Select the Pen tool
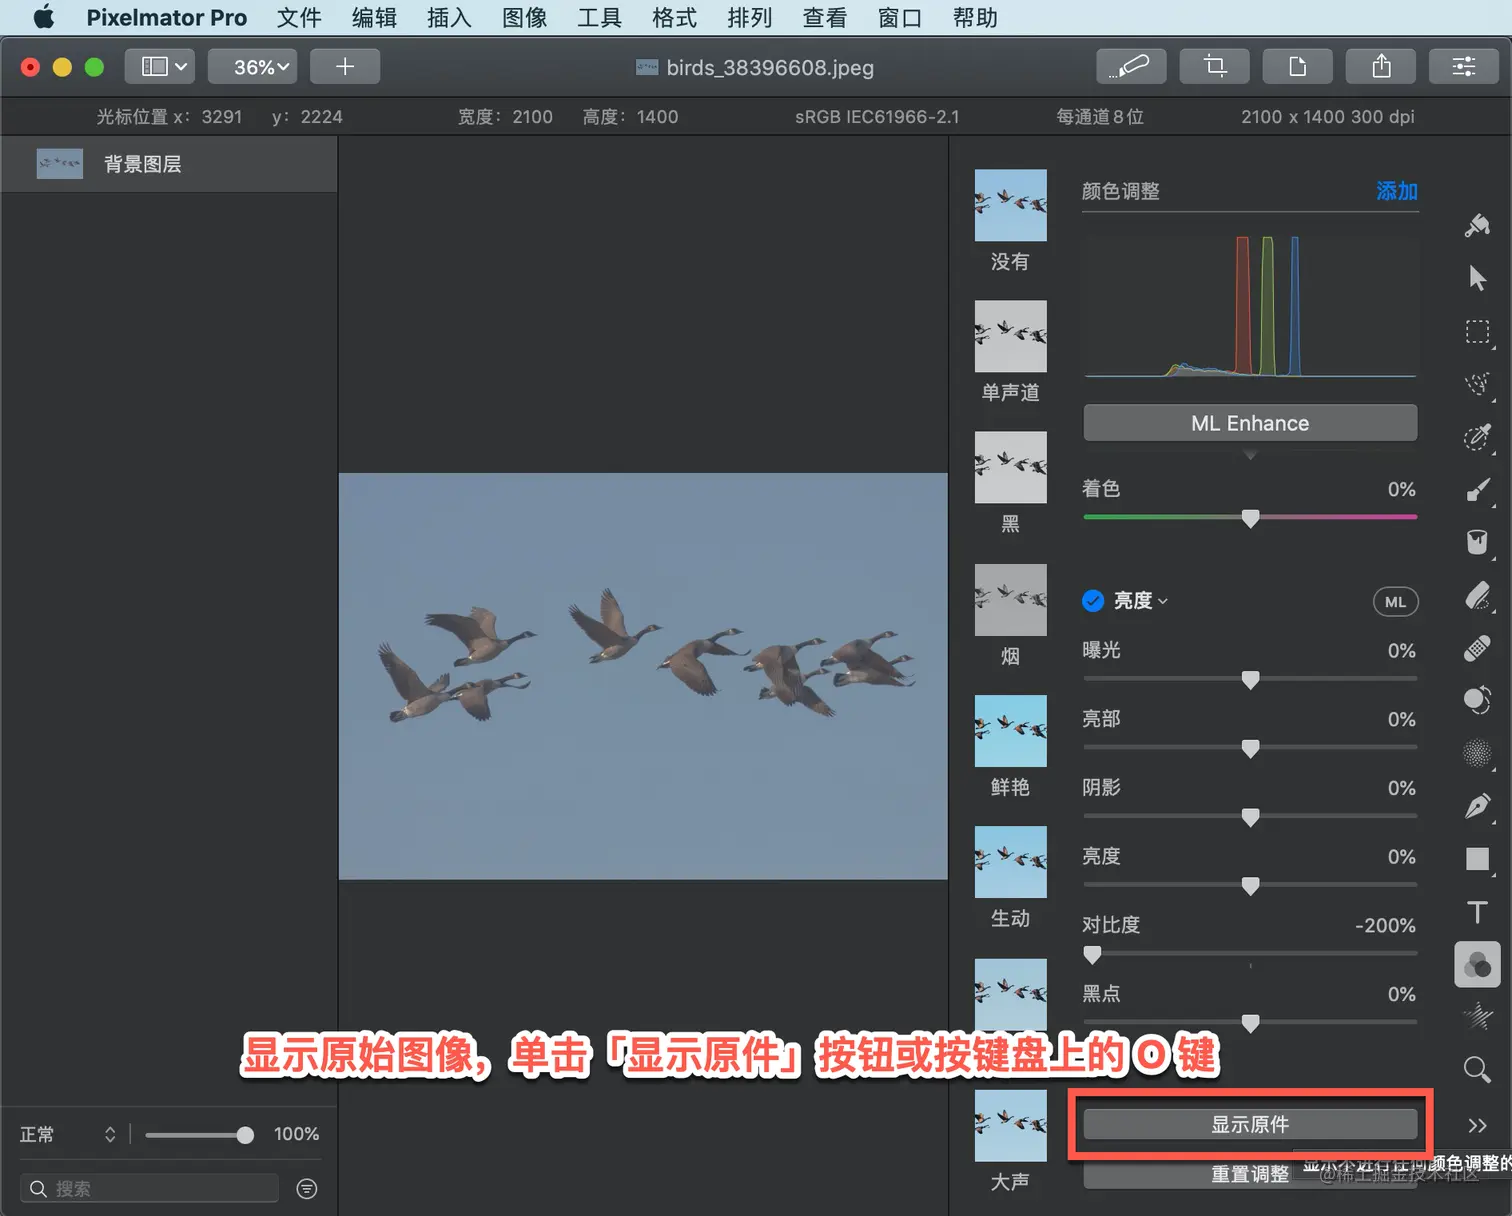The width and height of the screenshot is (1512, 1216). (1477, 806)
